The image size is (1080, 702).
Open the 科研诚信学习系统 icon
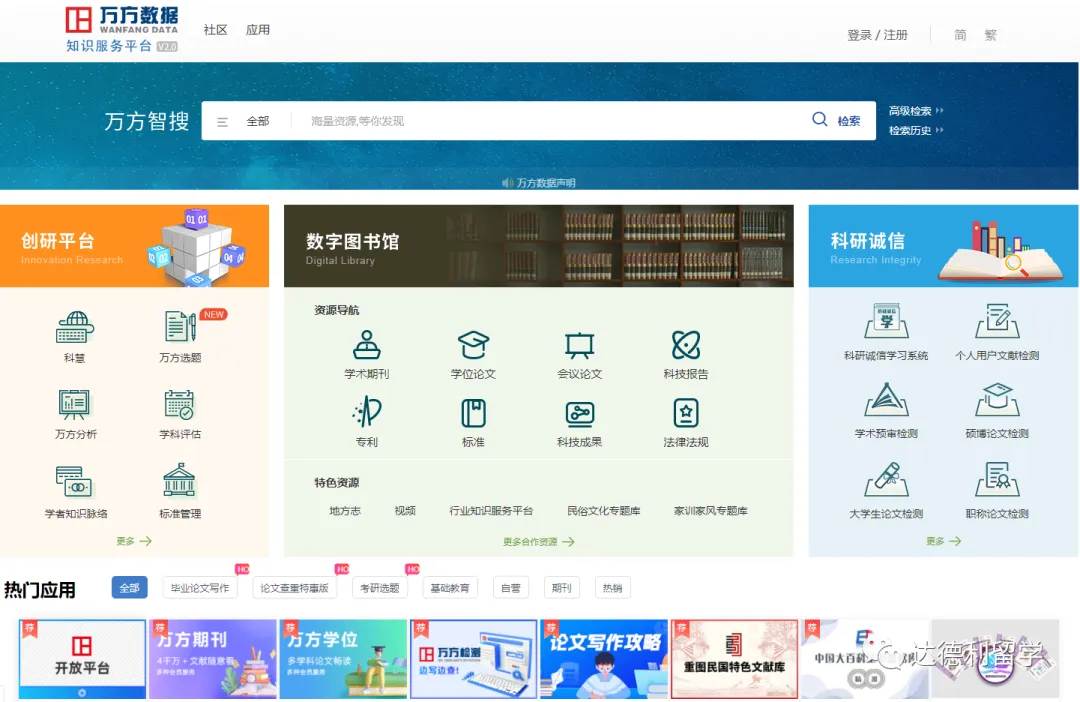[x=886, y=321]
